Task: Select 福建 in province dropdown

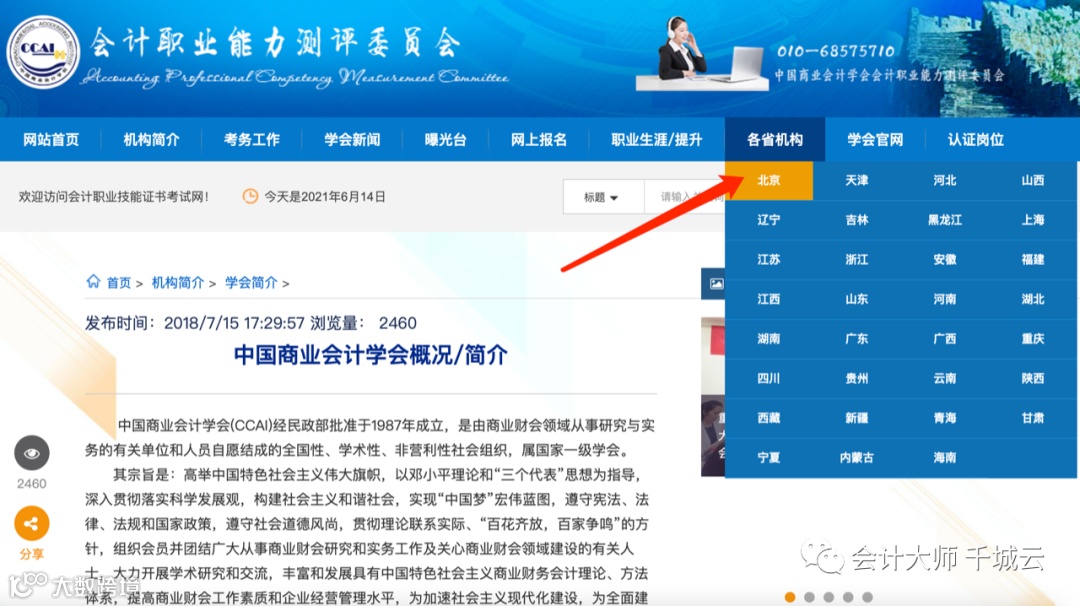Action: pos(1033,260)
